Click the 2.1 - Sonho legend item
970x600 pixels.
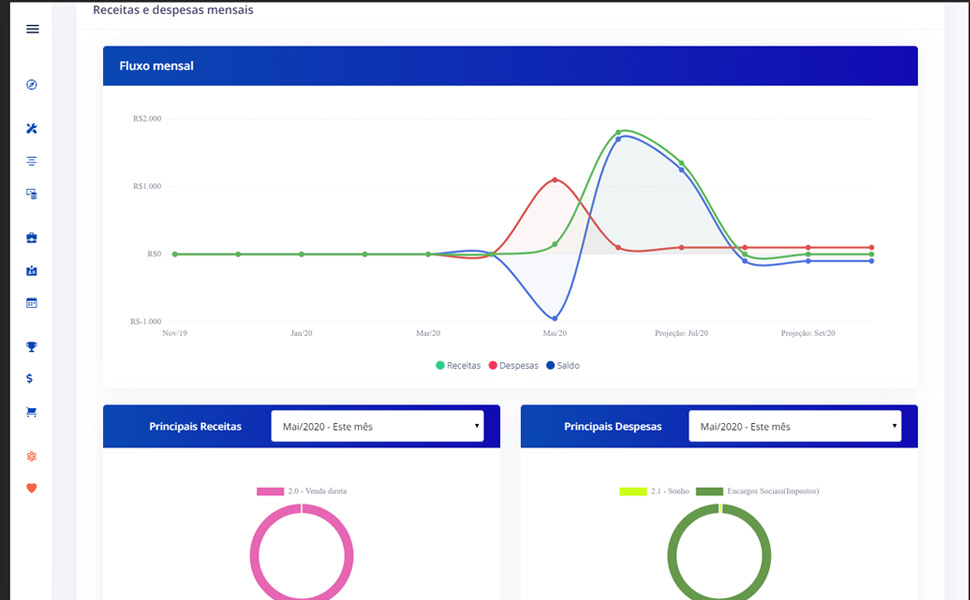click(655, 491)
